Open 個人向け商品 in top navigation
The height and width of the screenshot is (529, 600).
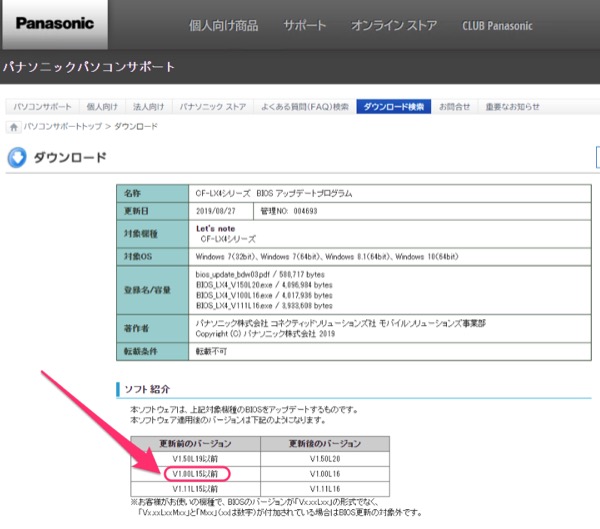coord(223,26)
